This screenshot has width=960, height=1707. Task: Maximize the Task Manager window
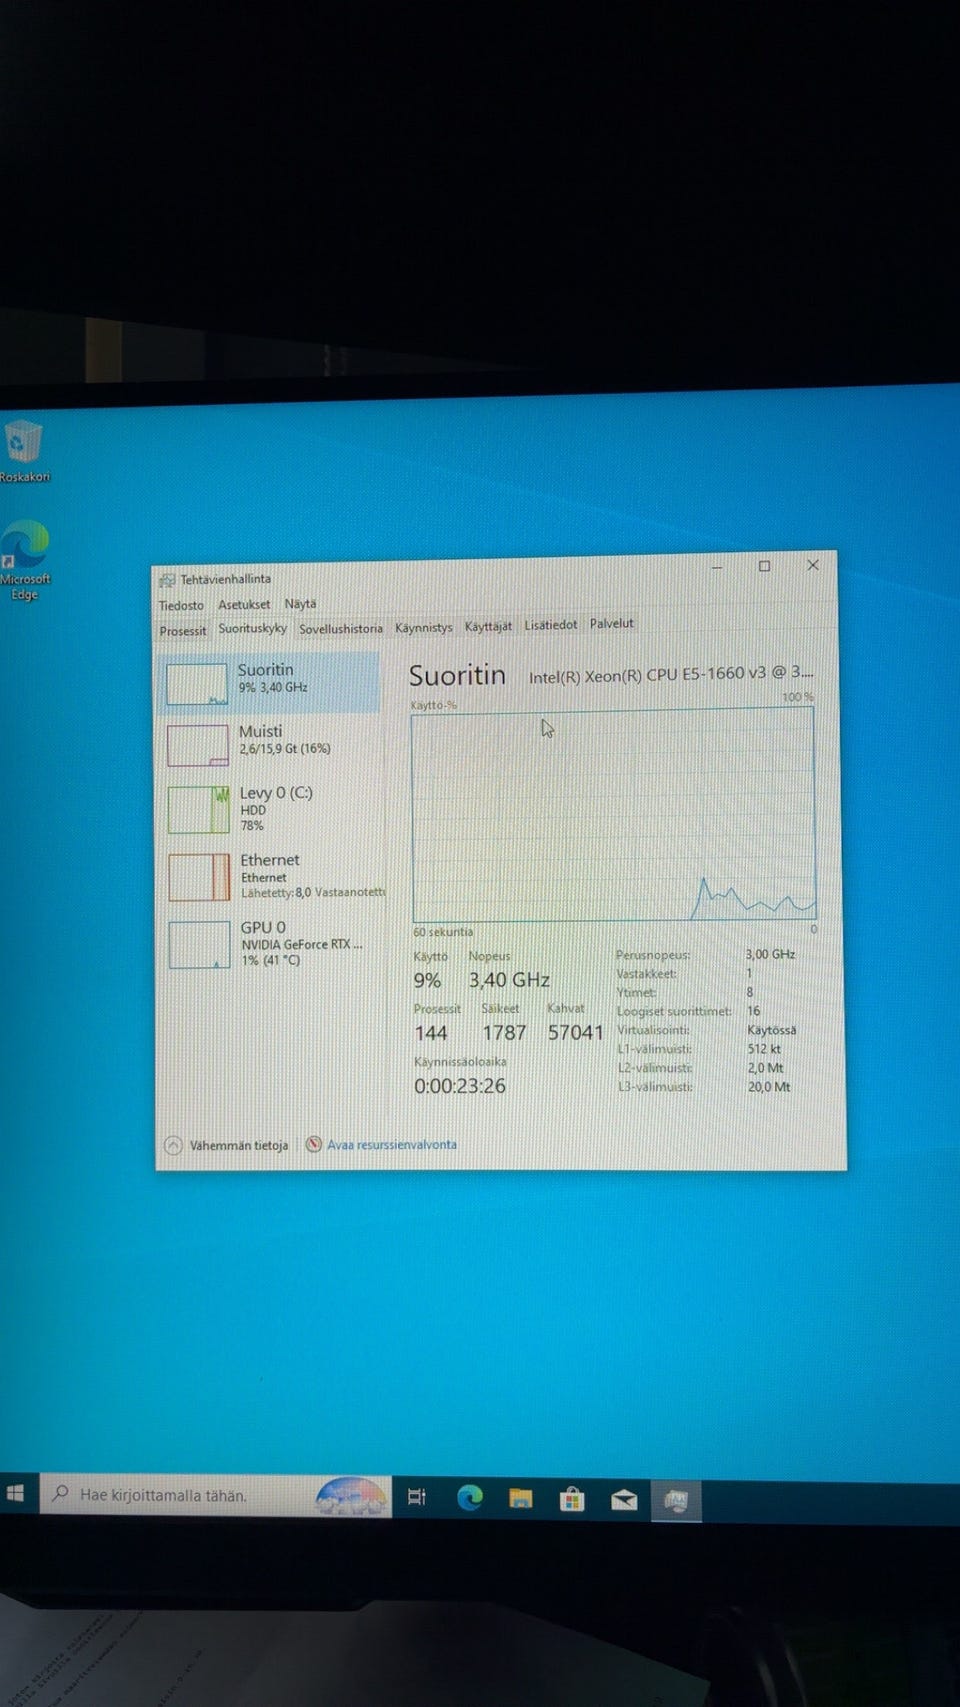click(x=764, y=566)
